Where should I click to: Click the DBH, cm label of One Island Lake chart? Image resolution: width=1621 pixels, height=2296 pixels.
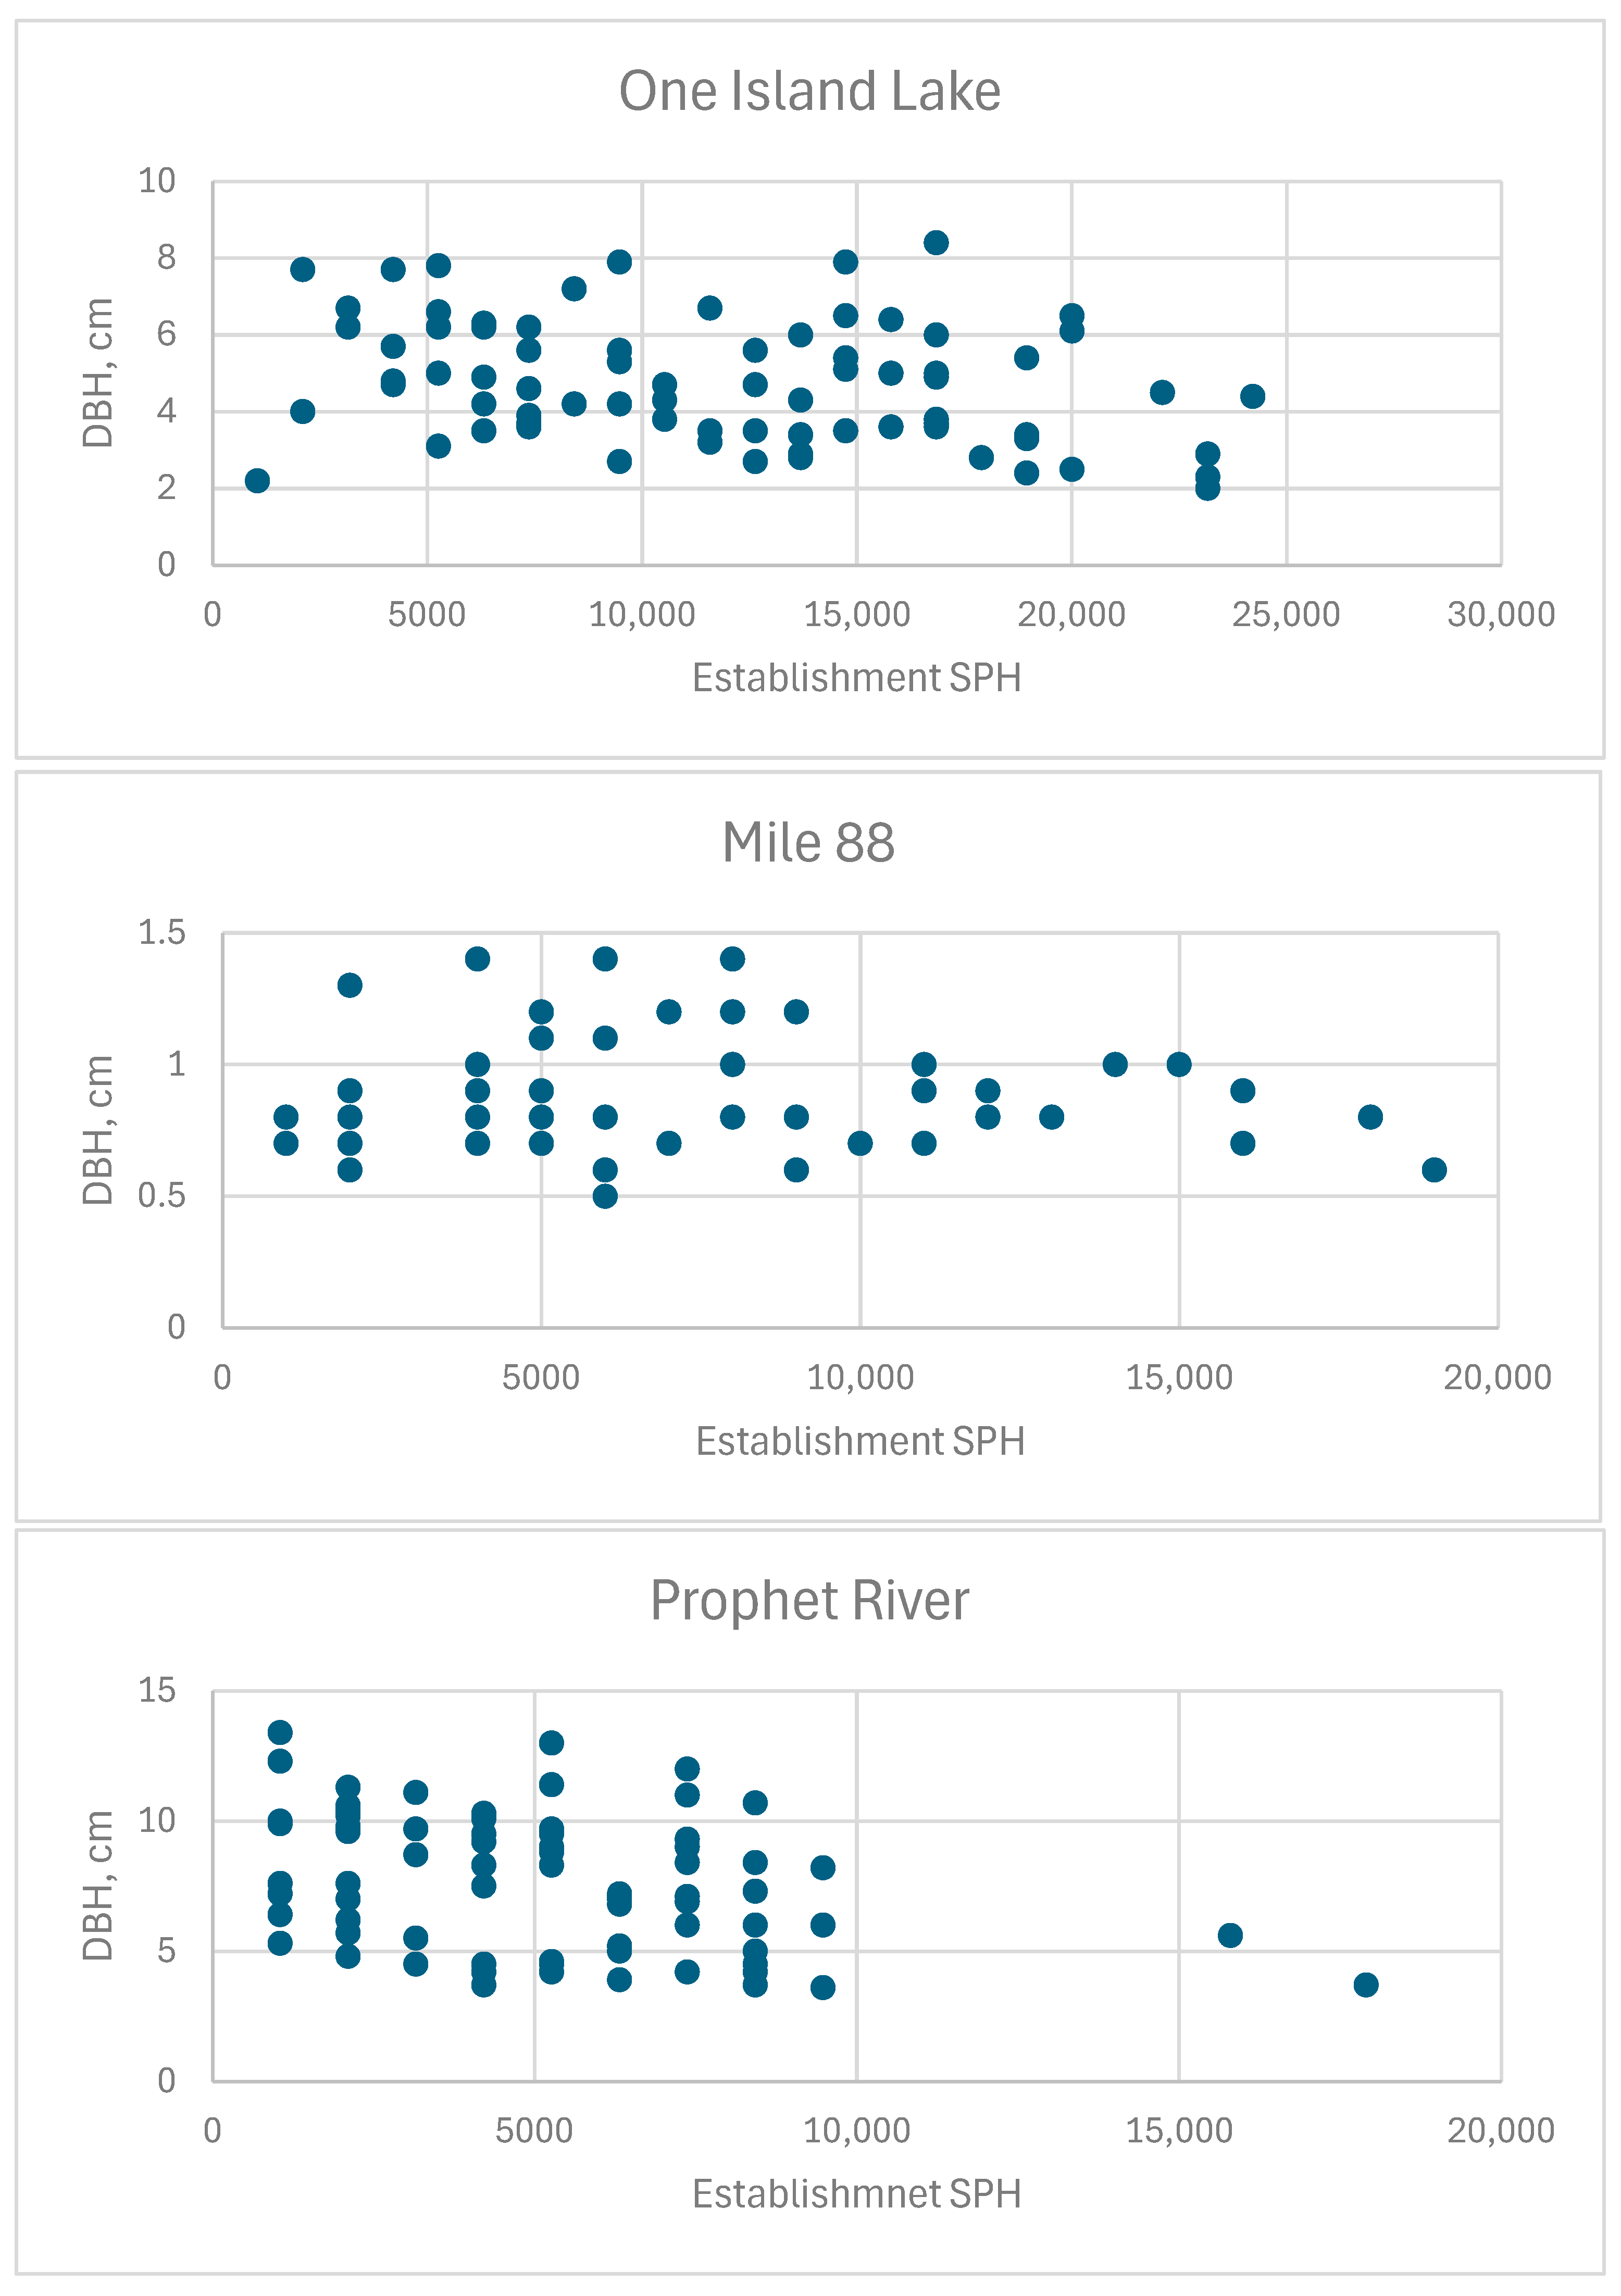pyautogui.click(x=98, y=372)
